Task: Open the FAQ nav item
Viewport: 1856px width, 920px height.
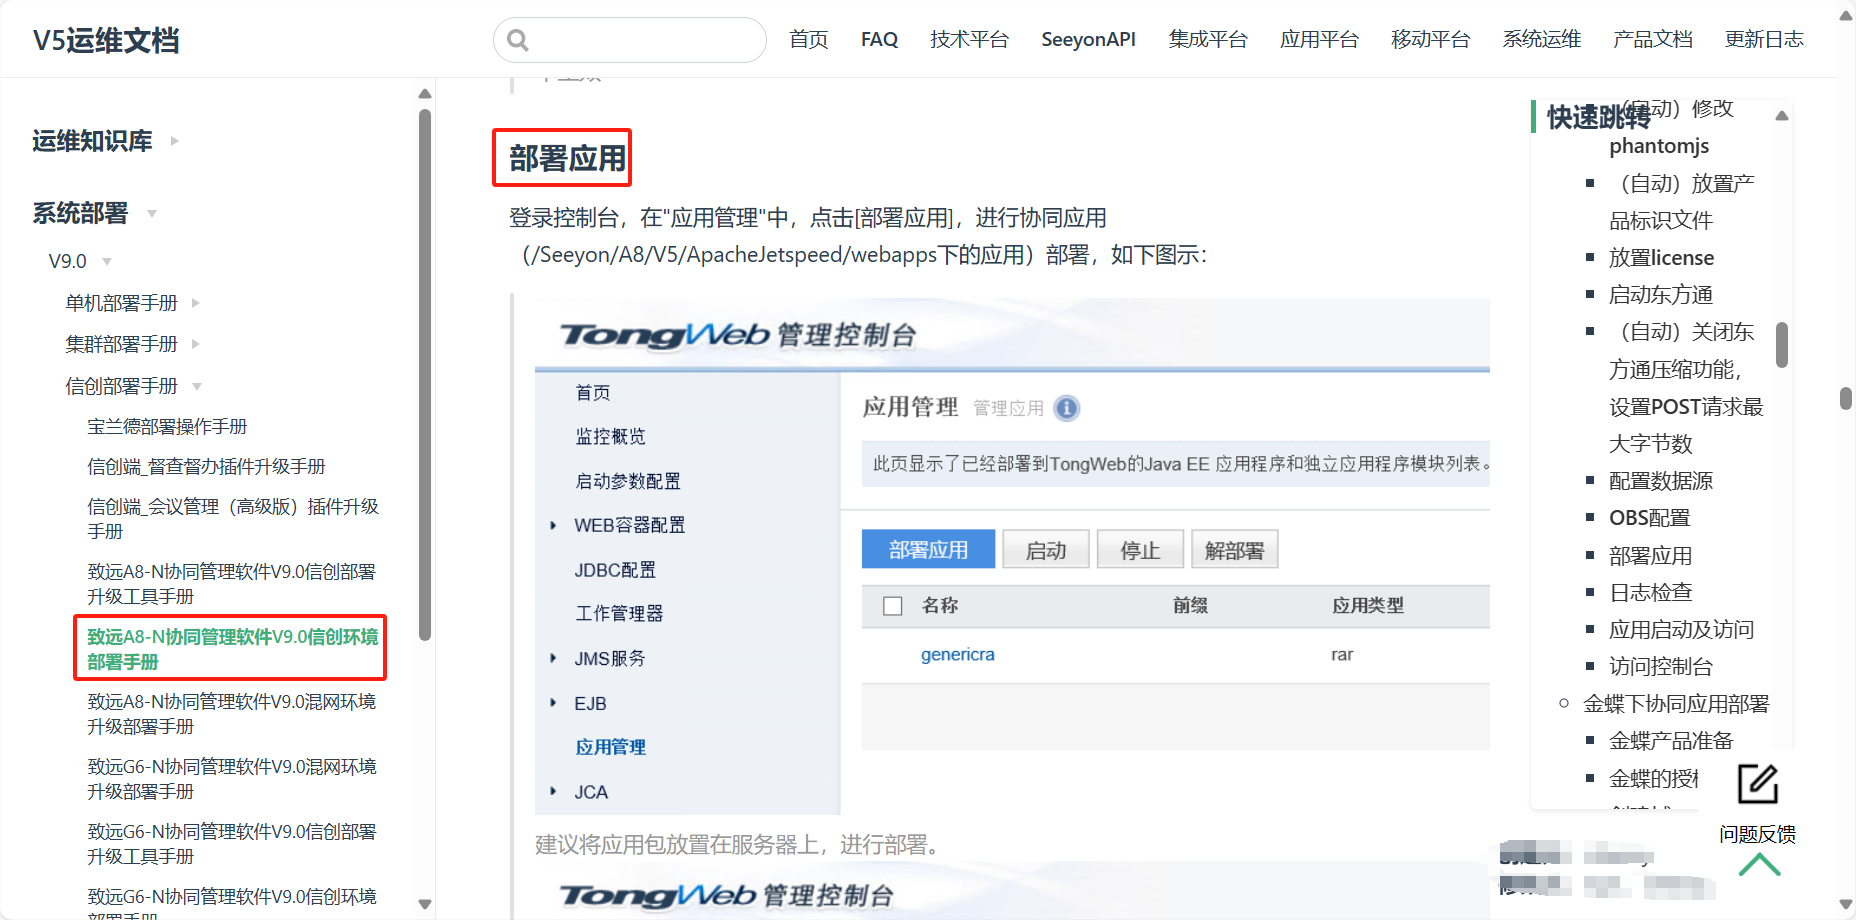Action: pyautogui.click(x=879, y=39)
